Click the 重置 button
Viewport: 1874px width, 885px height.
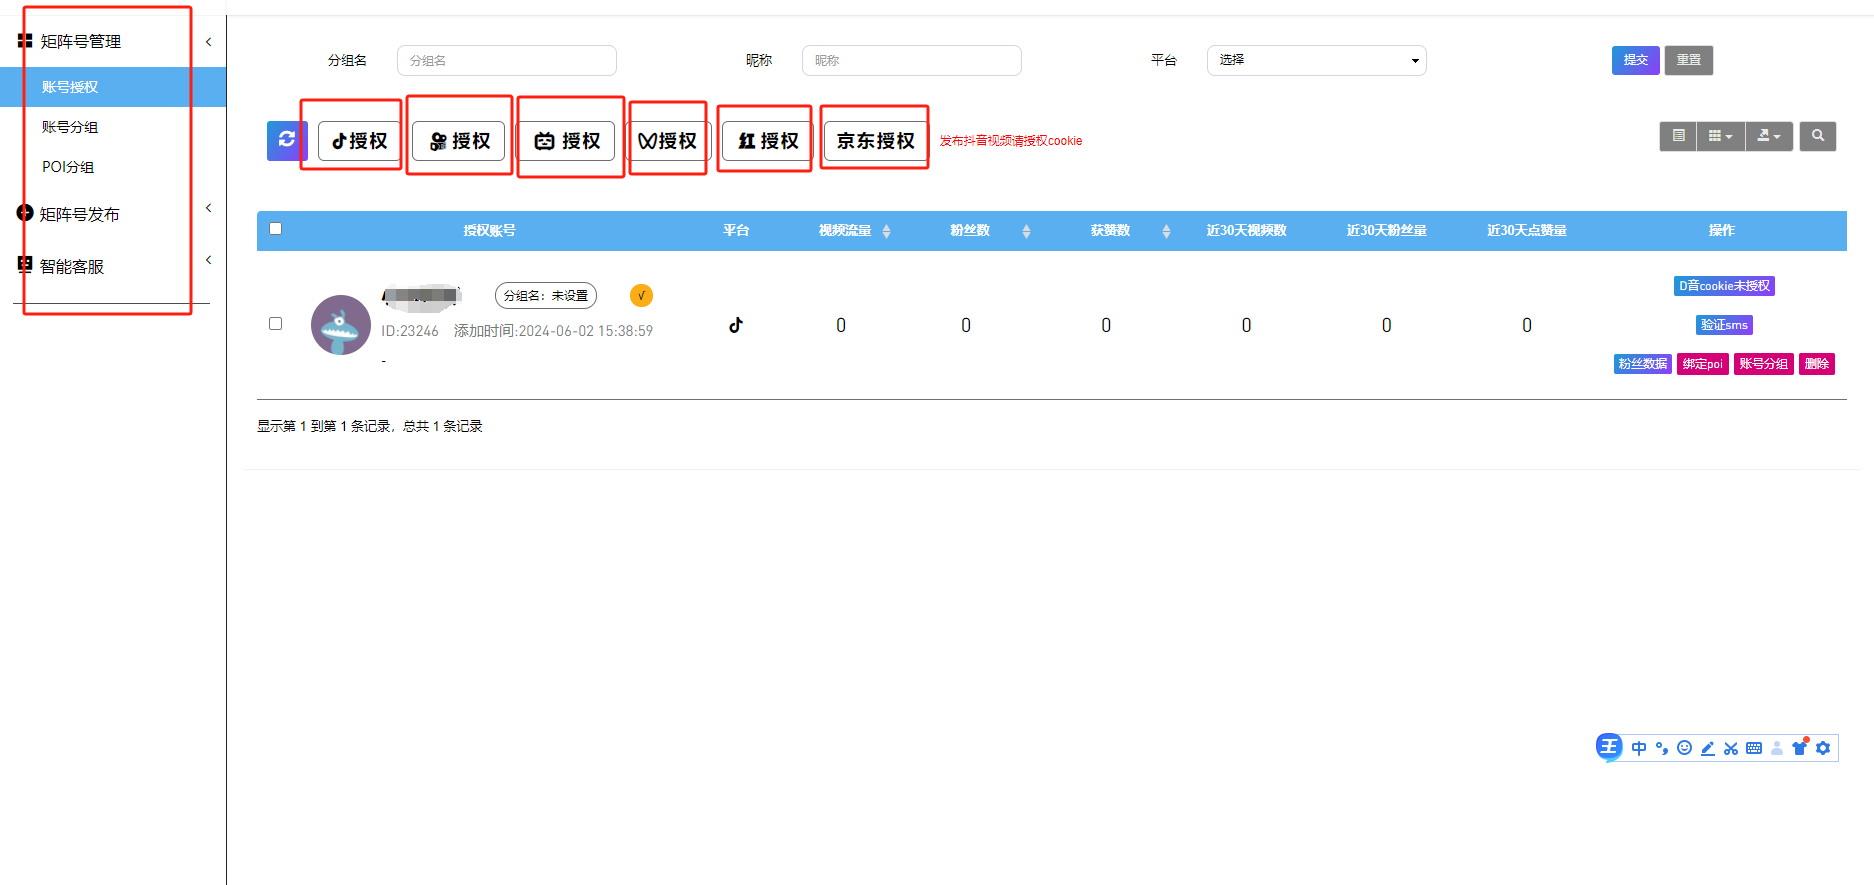coord(1689,60)
